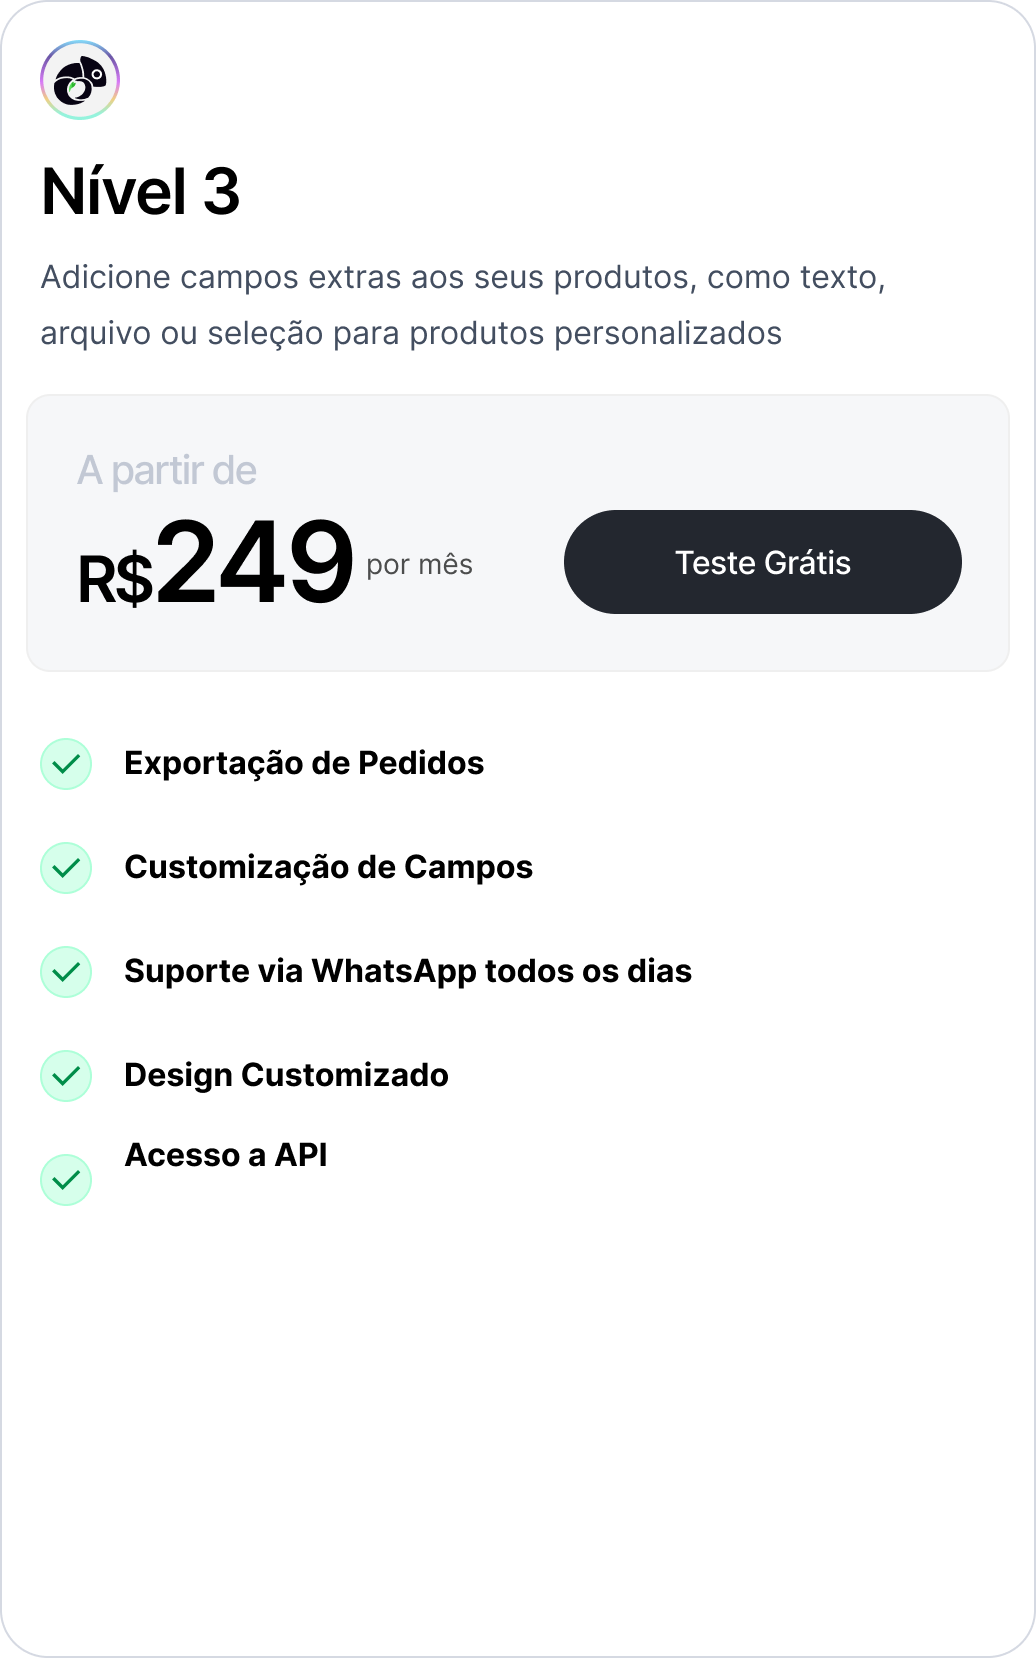Click the chameleon logo icon
The image size is (1036, 1658).
click(80, 80)
